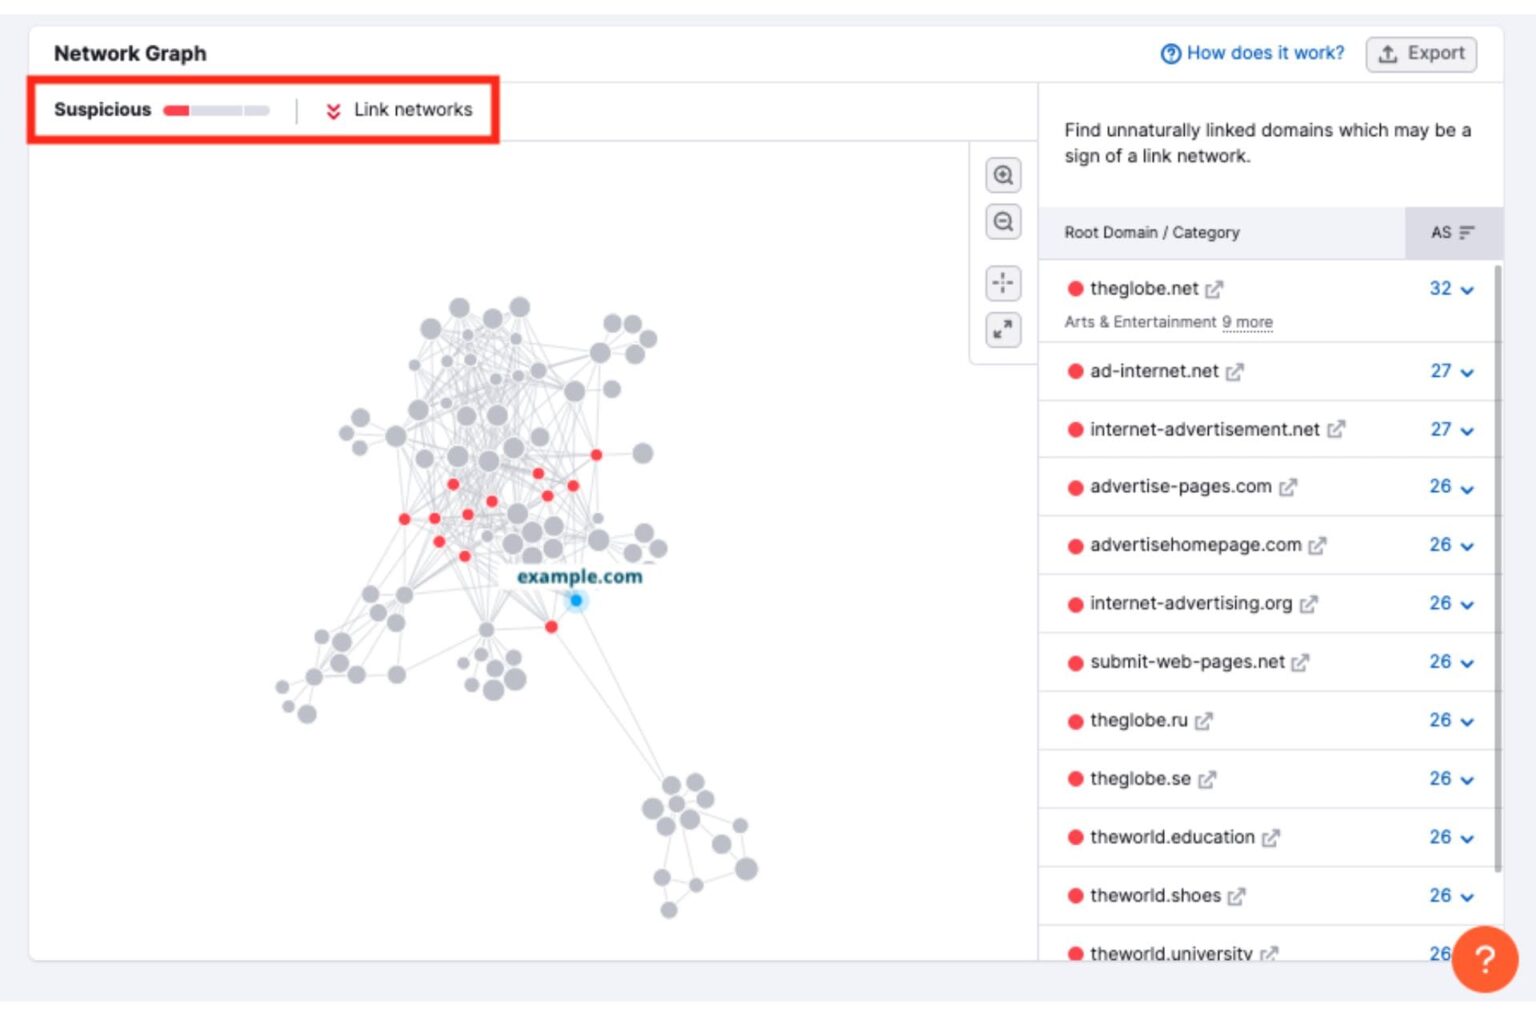1536x1016 pixels.
Task: Open advertise-pages.com via its external link icon
Action: tap(1289, 487)
